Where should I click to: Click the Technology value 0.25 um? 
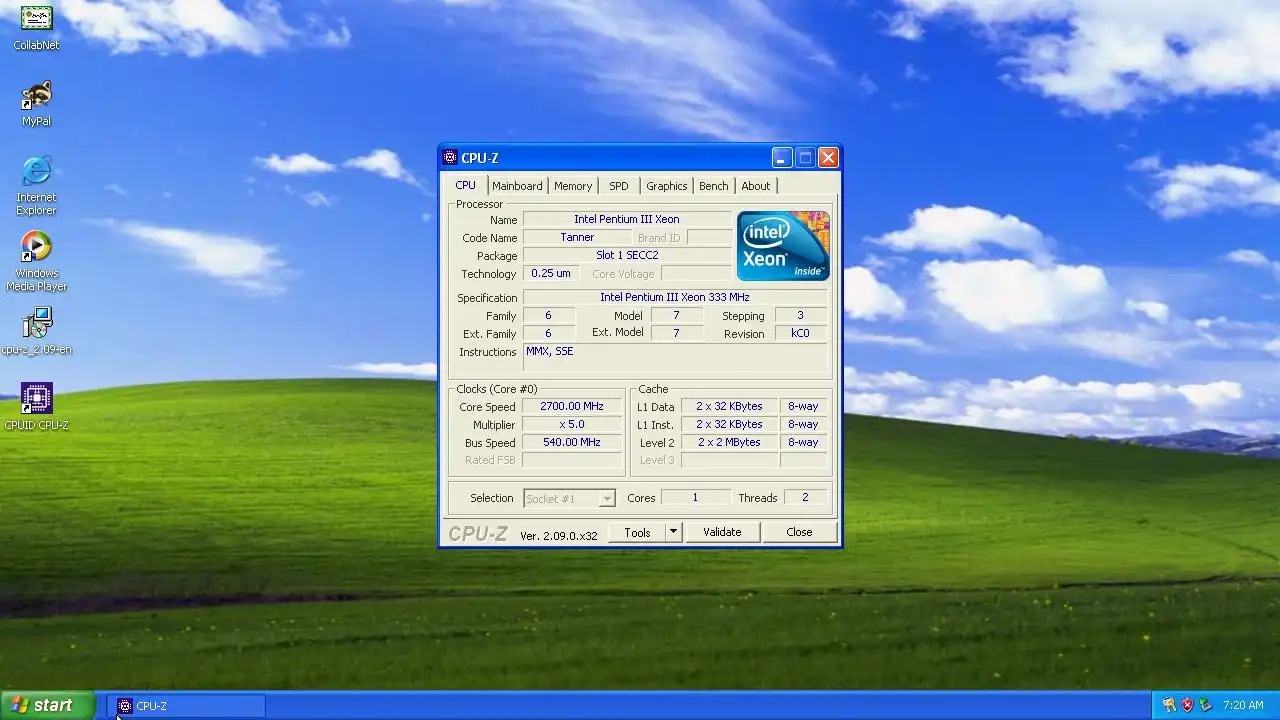point(551,273)
